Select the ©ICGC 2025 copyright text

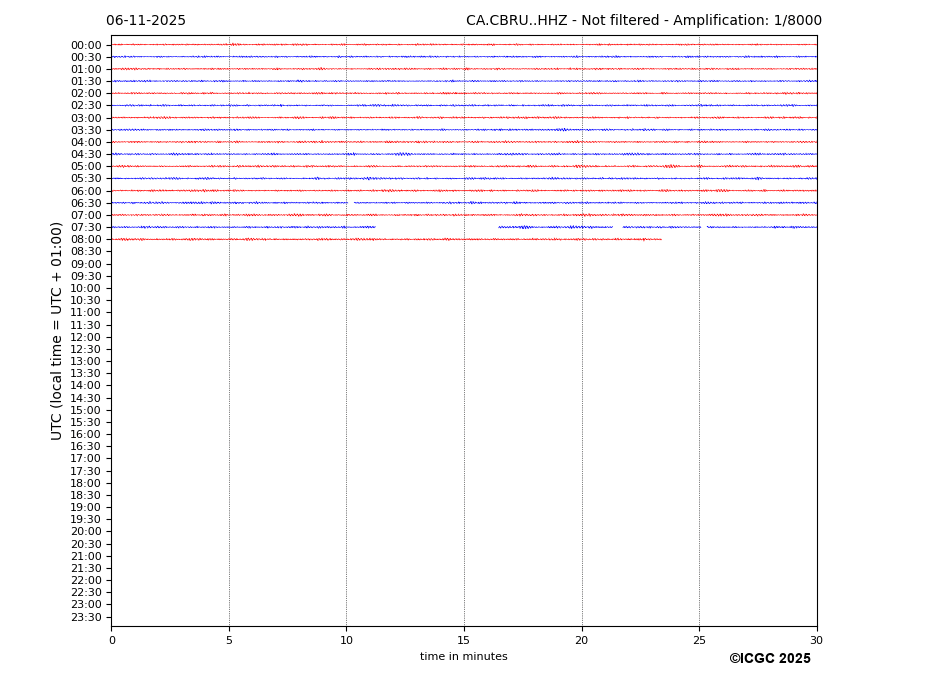pos(769,659)
